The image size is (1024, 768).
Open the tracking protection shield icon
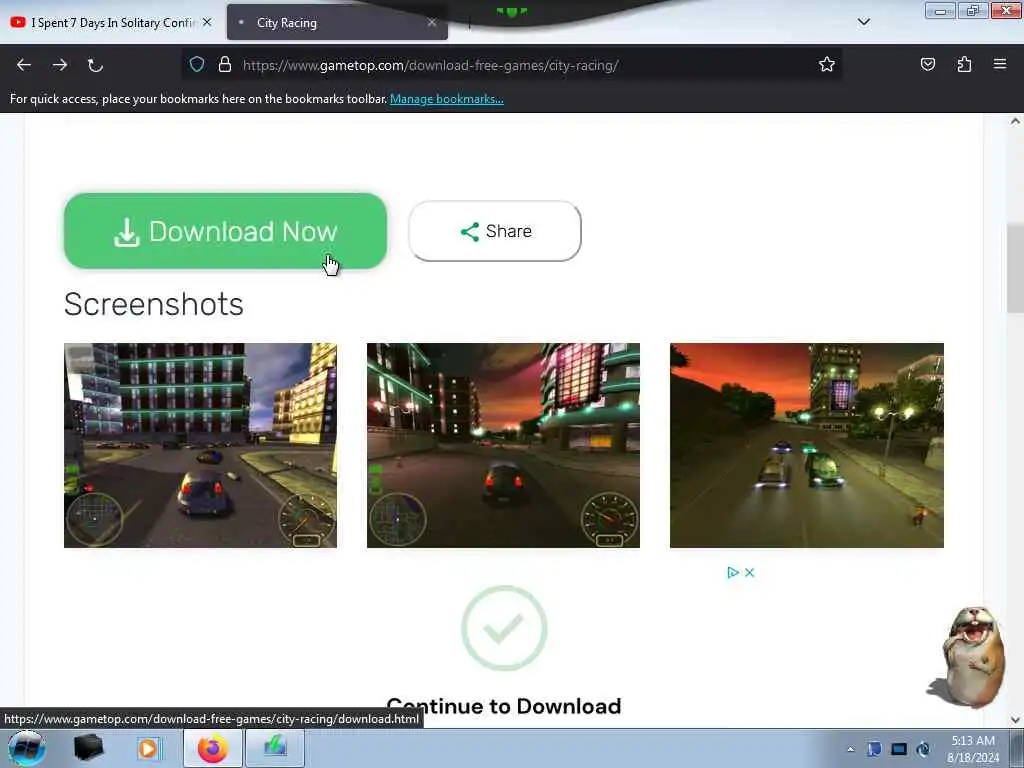197,64
